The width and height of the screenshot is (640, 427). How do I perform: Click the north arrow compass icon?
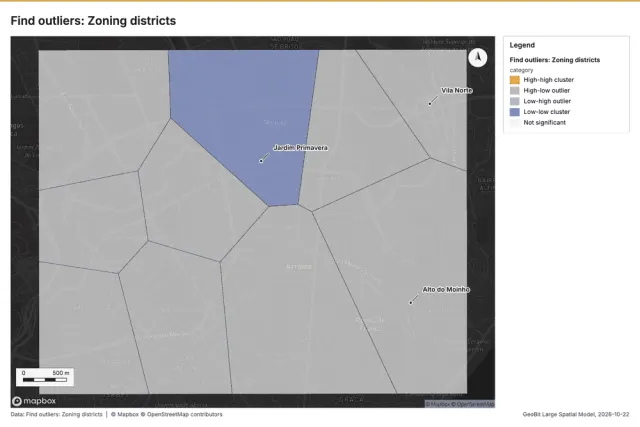(x=478, y=58)
